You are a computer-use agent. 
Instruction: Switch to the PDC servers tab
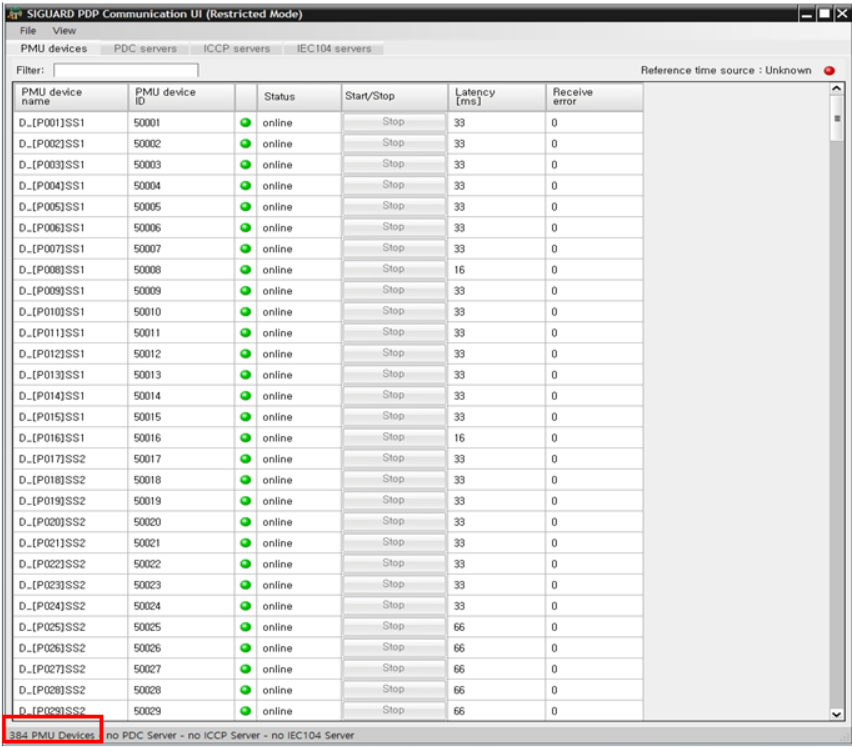point(145,48)
